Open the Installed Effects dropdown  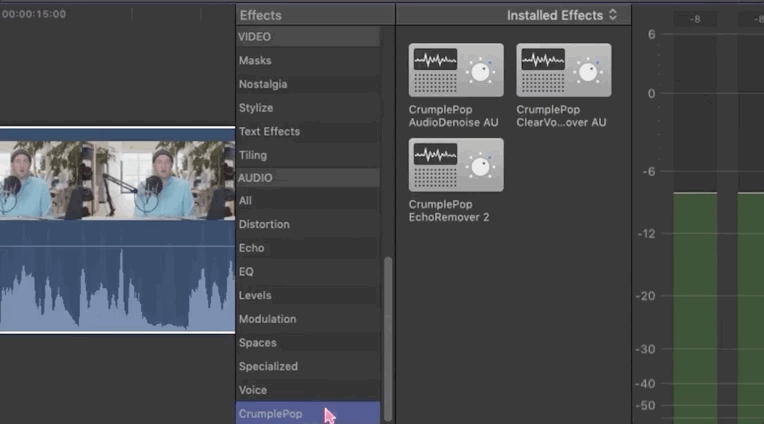562,15
